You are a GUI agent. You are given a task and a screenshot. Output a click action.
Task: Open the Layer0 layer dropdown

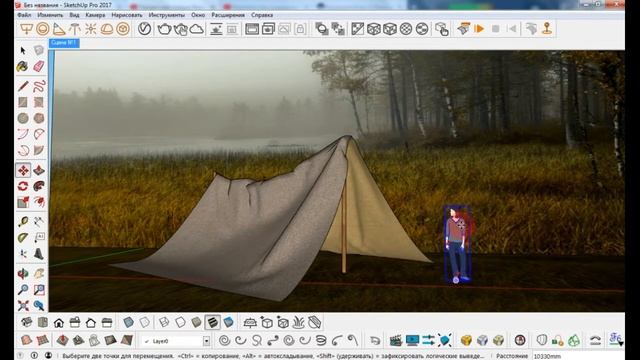pos(207,340)
